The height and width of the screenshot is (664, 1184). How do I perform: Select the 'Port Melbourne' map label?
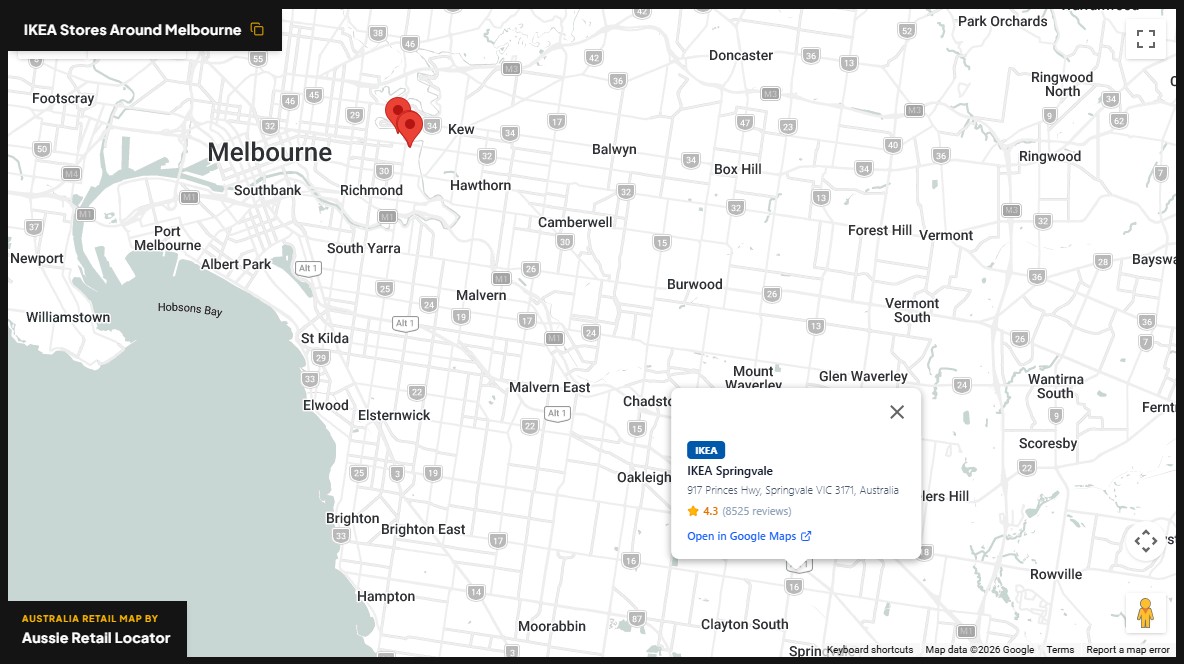167,238
